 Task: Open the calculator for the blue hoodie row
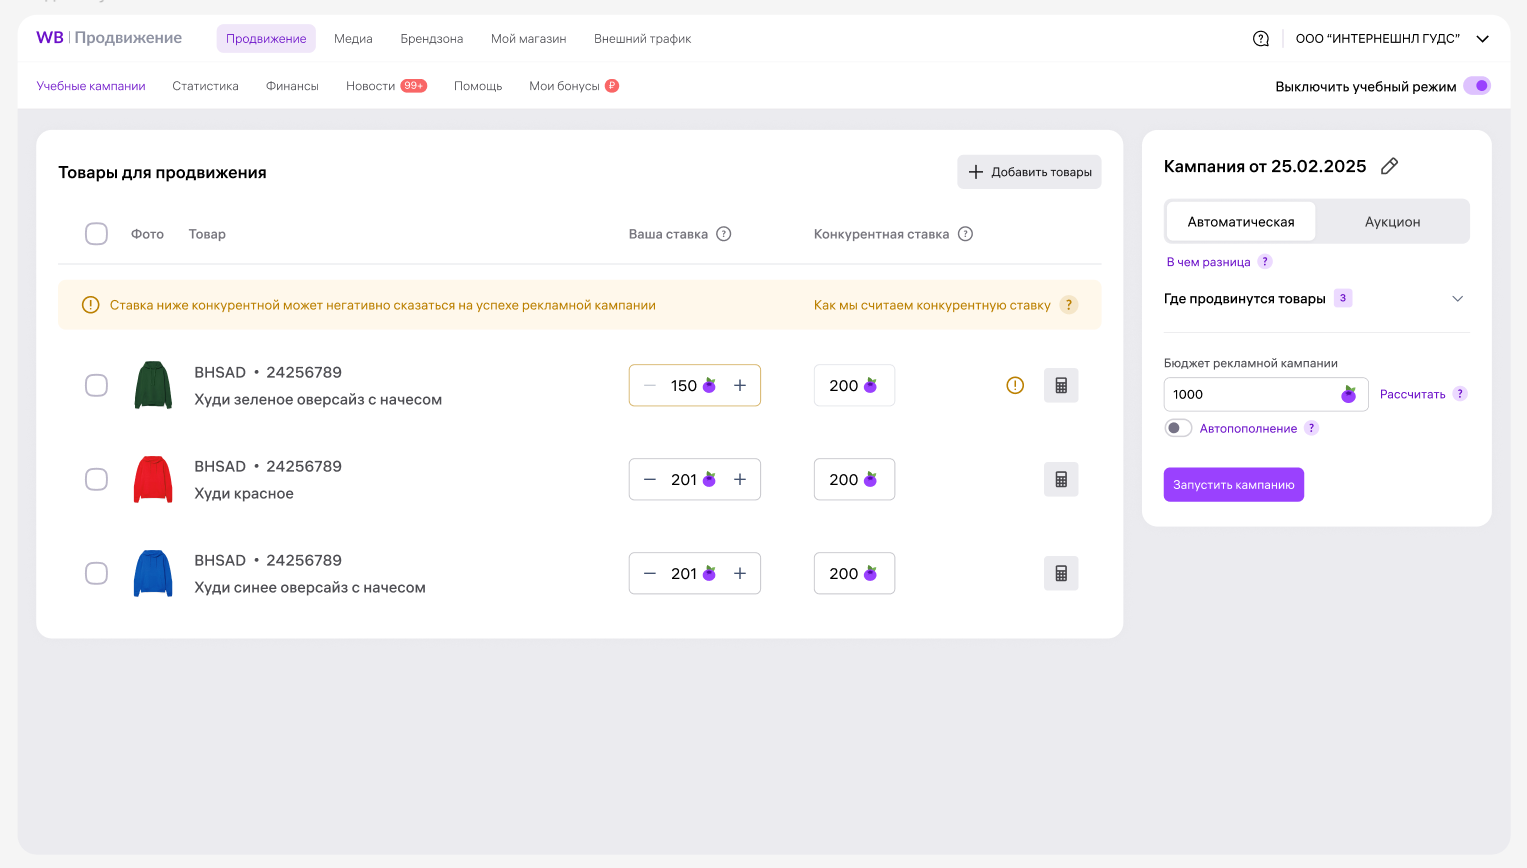coord(1061,573)
